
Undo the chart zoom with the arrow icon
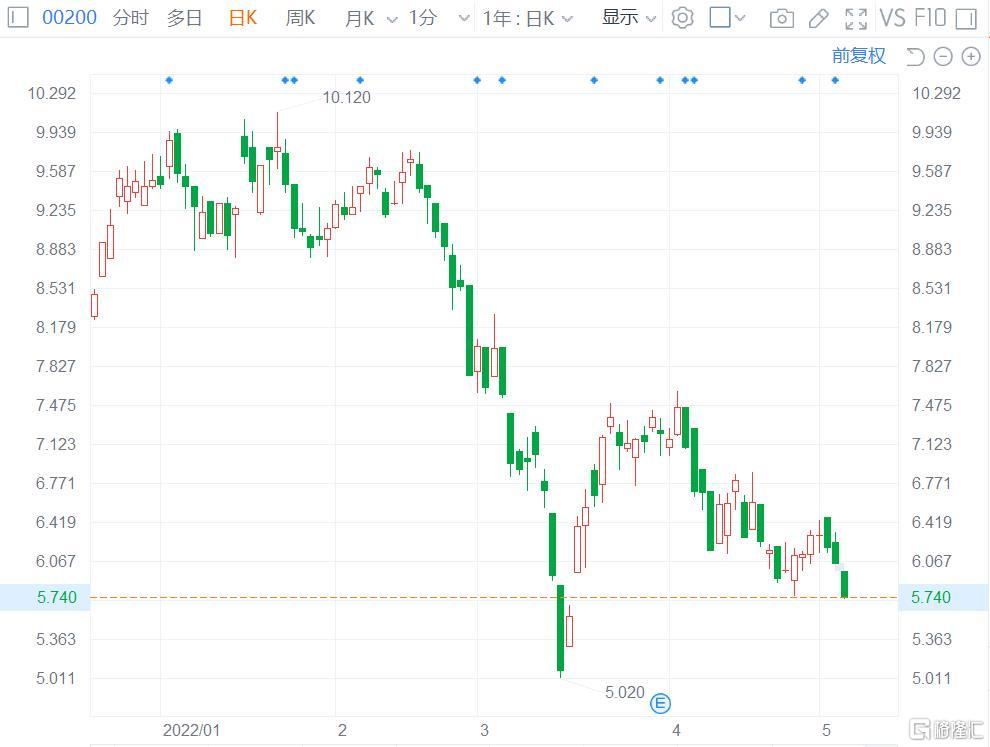coord(914,57)
